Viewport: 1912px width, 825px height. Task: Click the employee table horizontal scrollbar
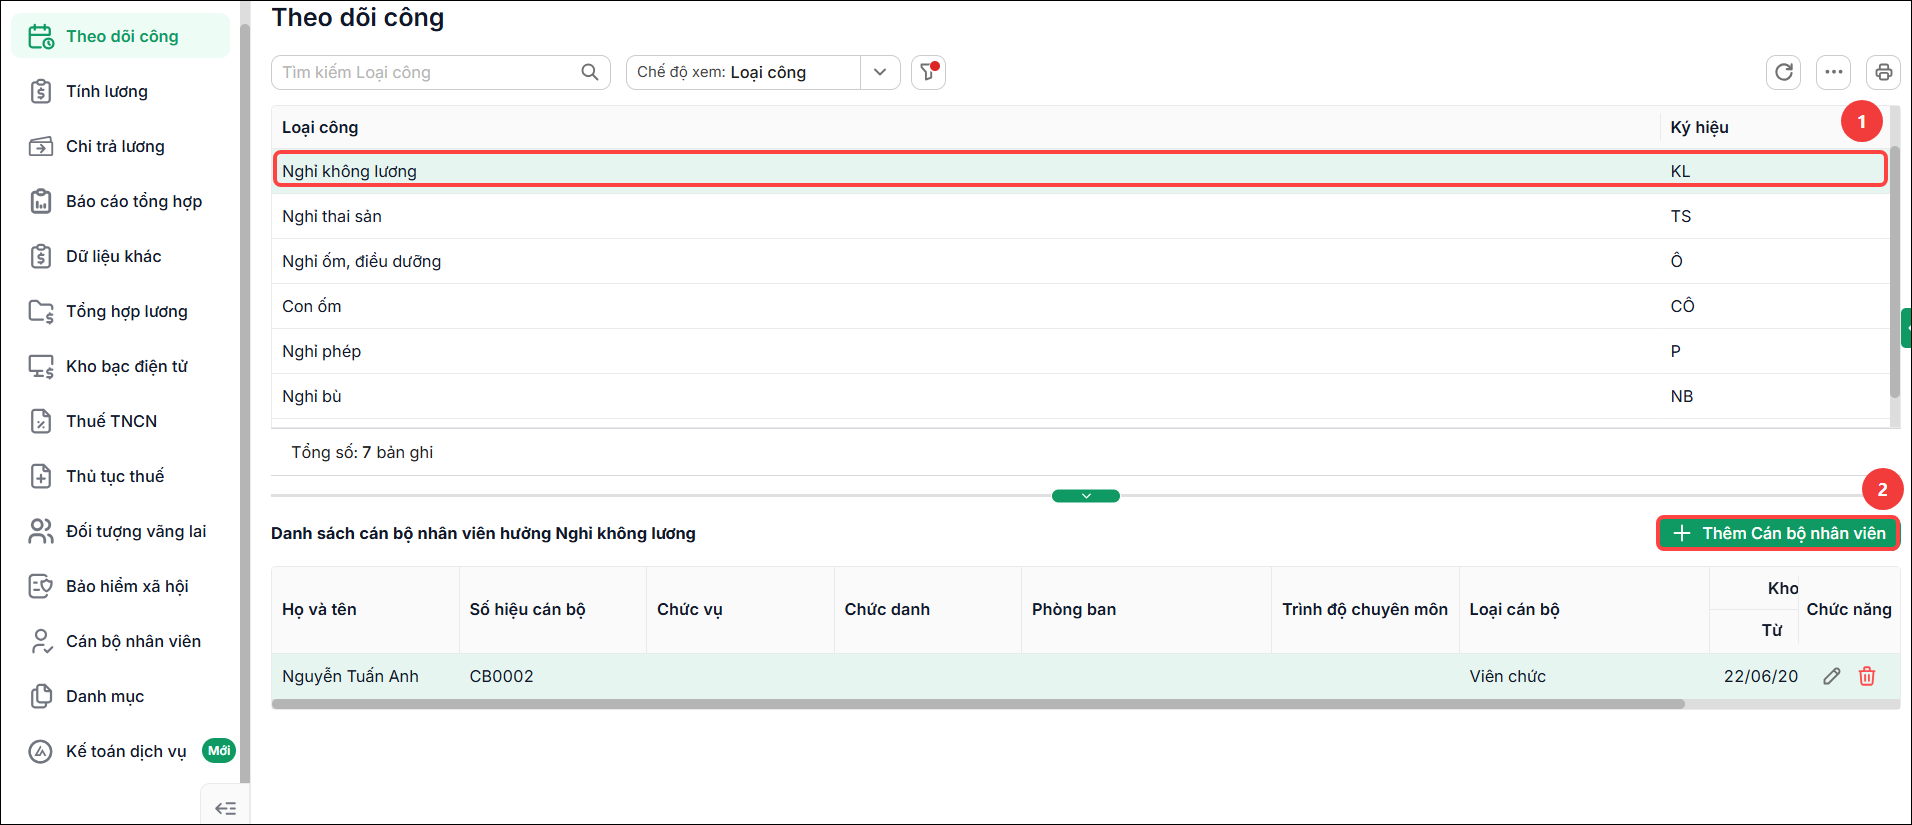coord(978,704)
